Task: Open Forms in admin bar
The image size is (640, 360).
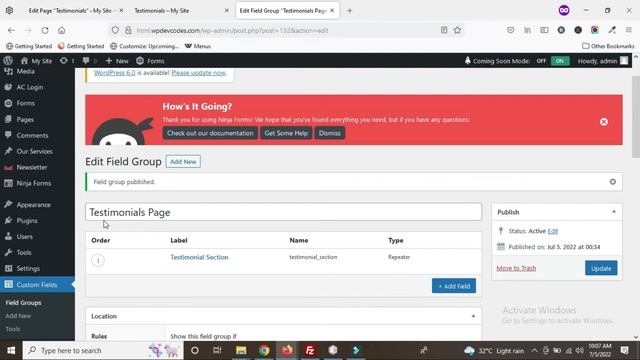Action: tap(150, 61)
